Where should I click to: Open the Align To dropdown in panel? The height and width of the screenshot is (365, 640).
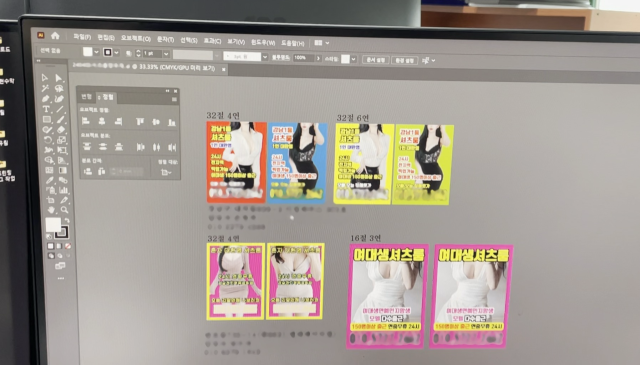coord(165,172)
